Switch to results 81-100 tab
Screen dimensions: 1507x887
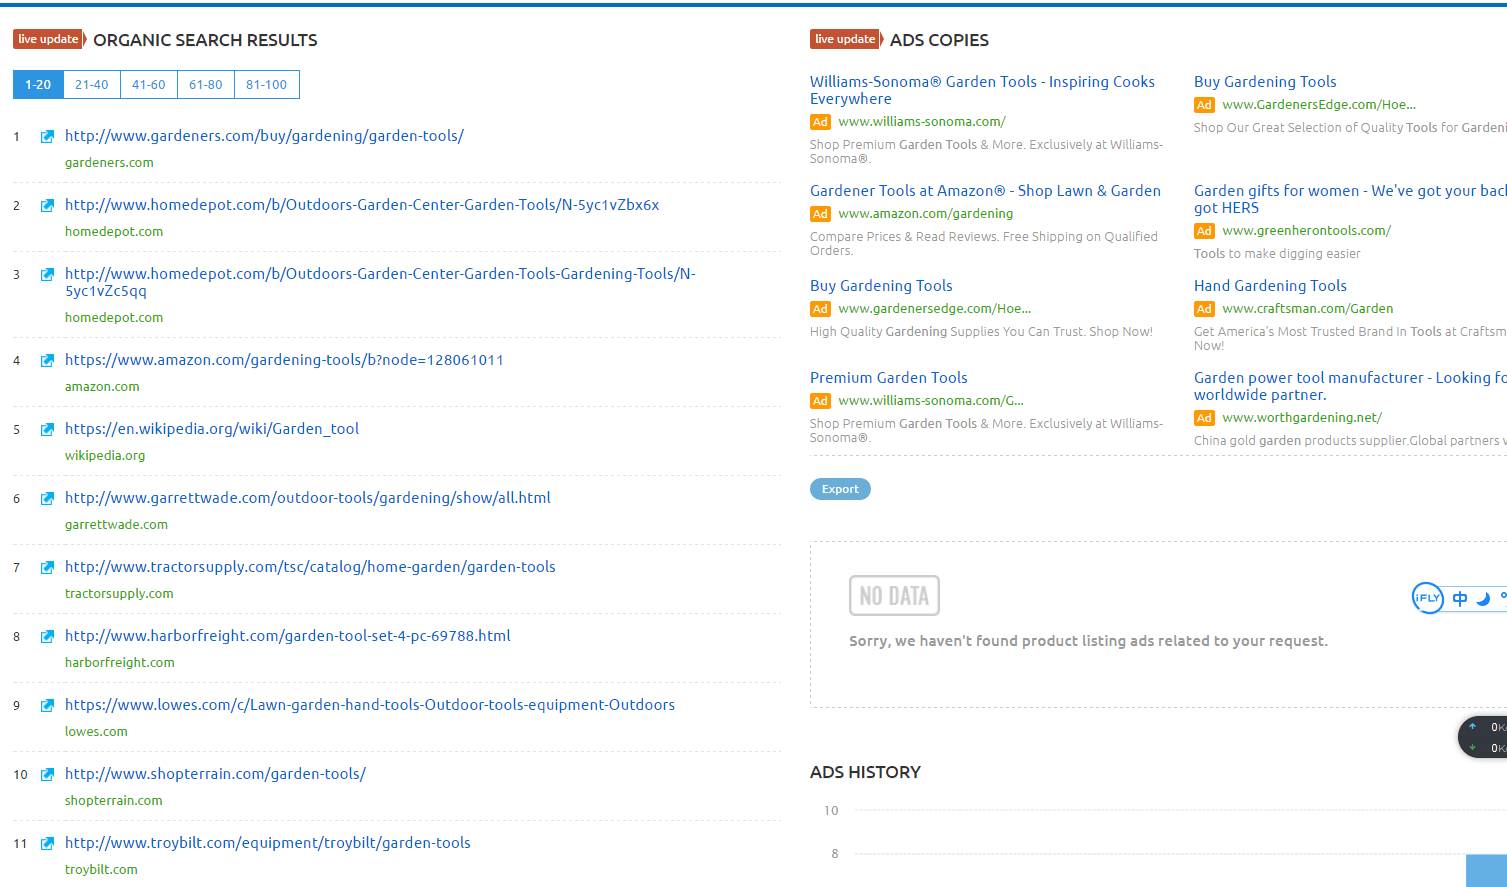267,85
